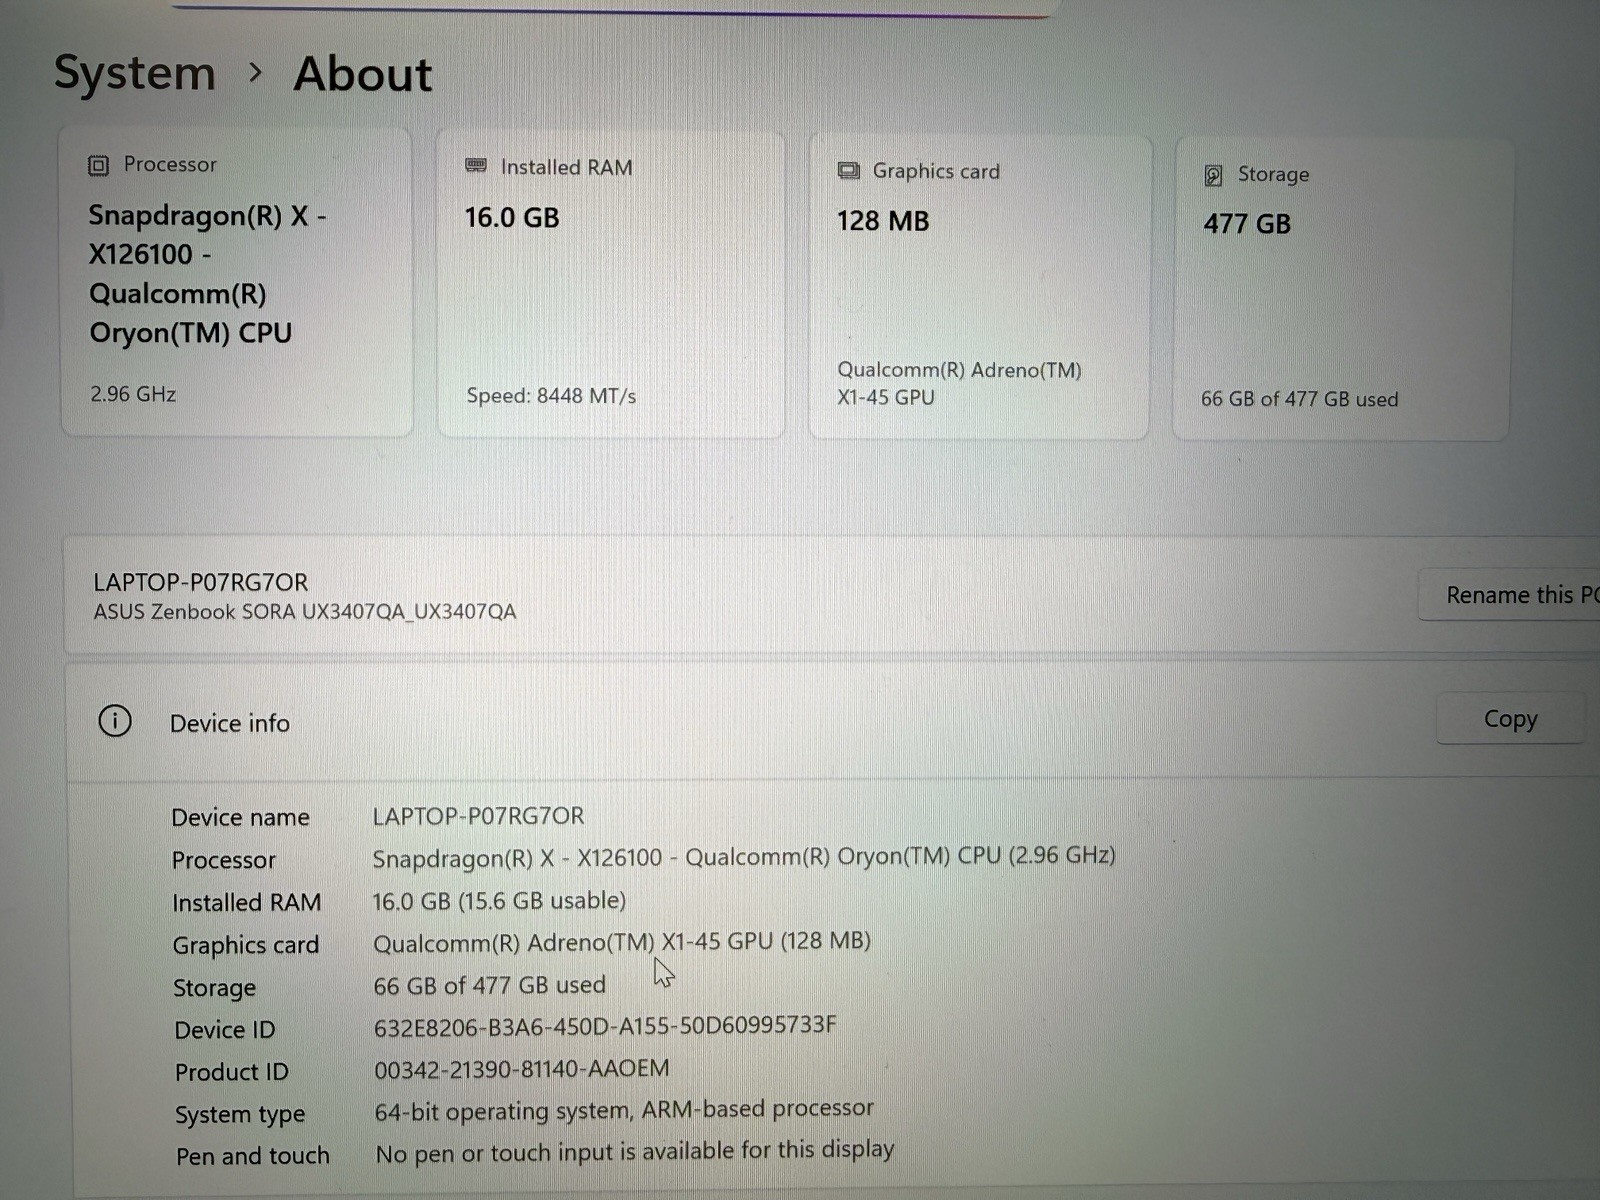Select the Storage card title
The width and height of the screenshot is (1600, 1200).
(1273, 174)
